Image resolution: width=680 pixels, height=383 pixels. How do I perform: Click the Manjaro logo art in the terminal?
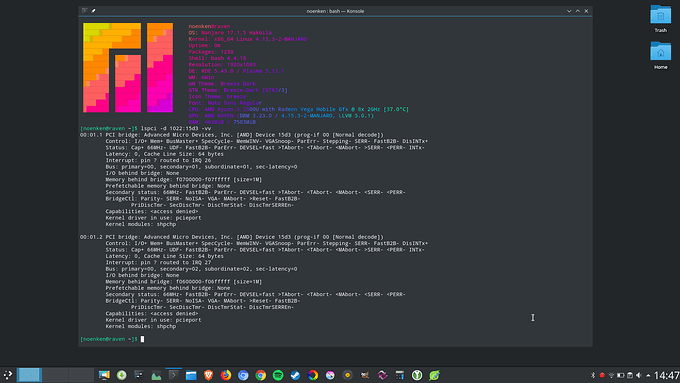(x=128, y=68)
